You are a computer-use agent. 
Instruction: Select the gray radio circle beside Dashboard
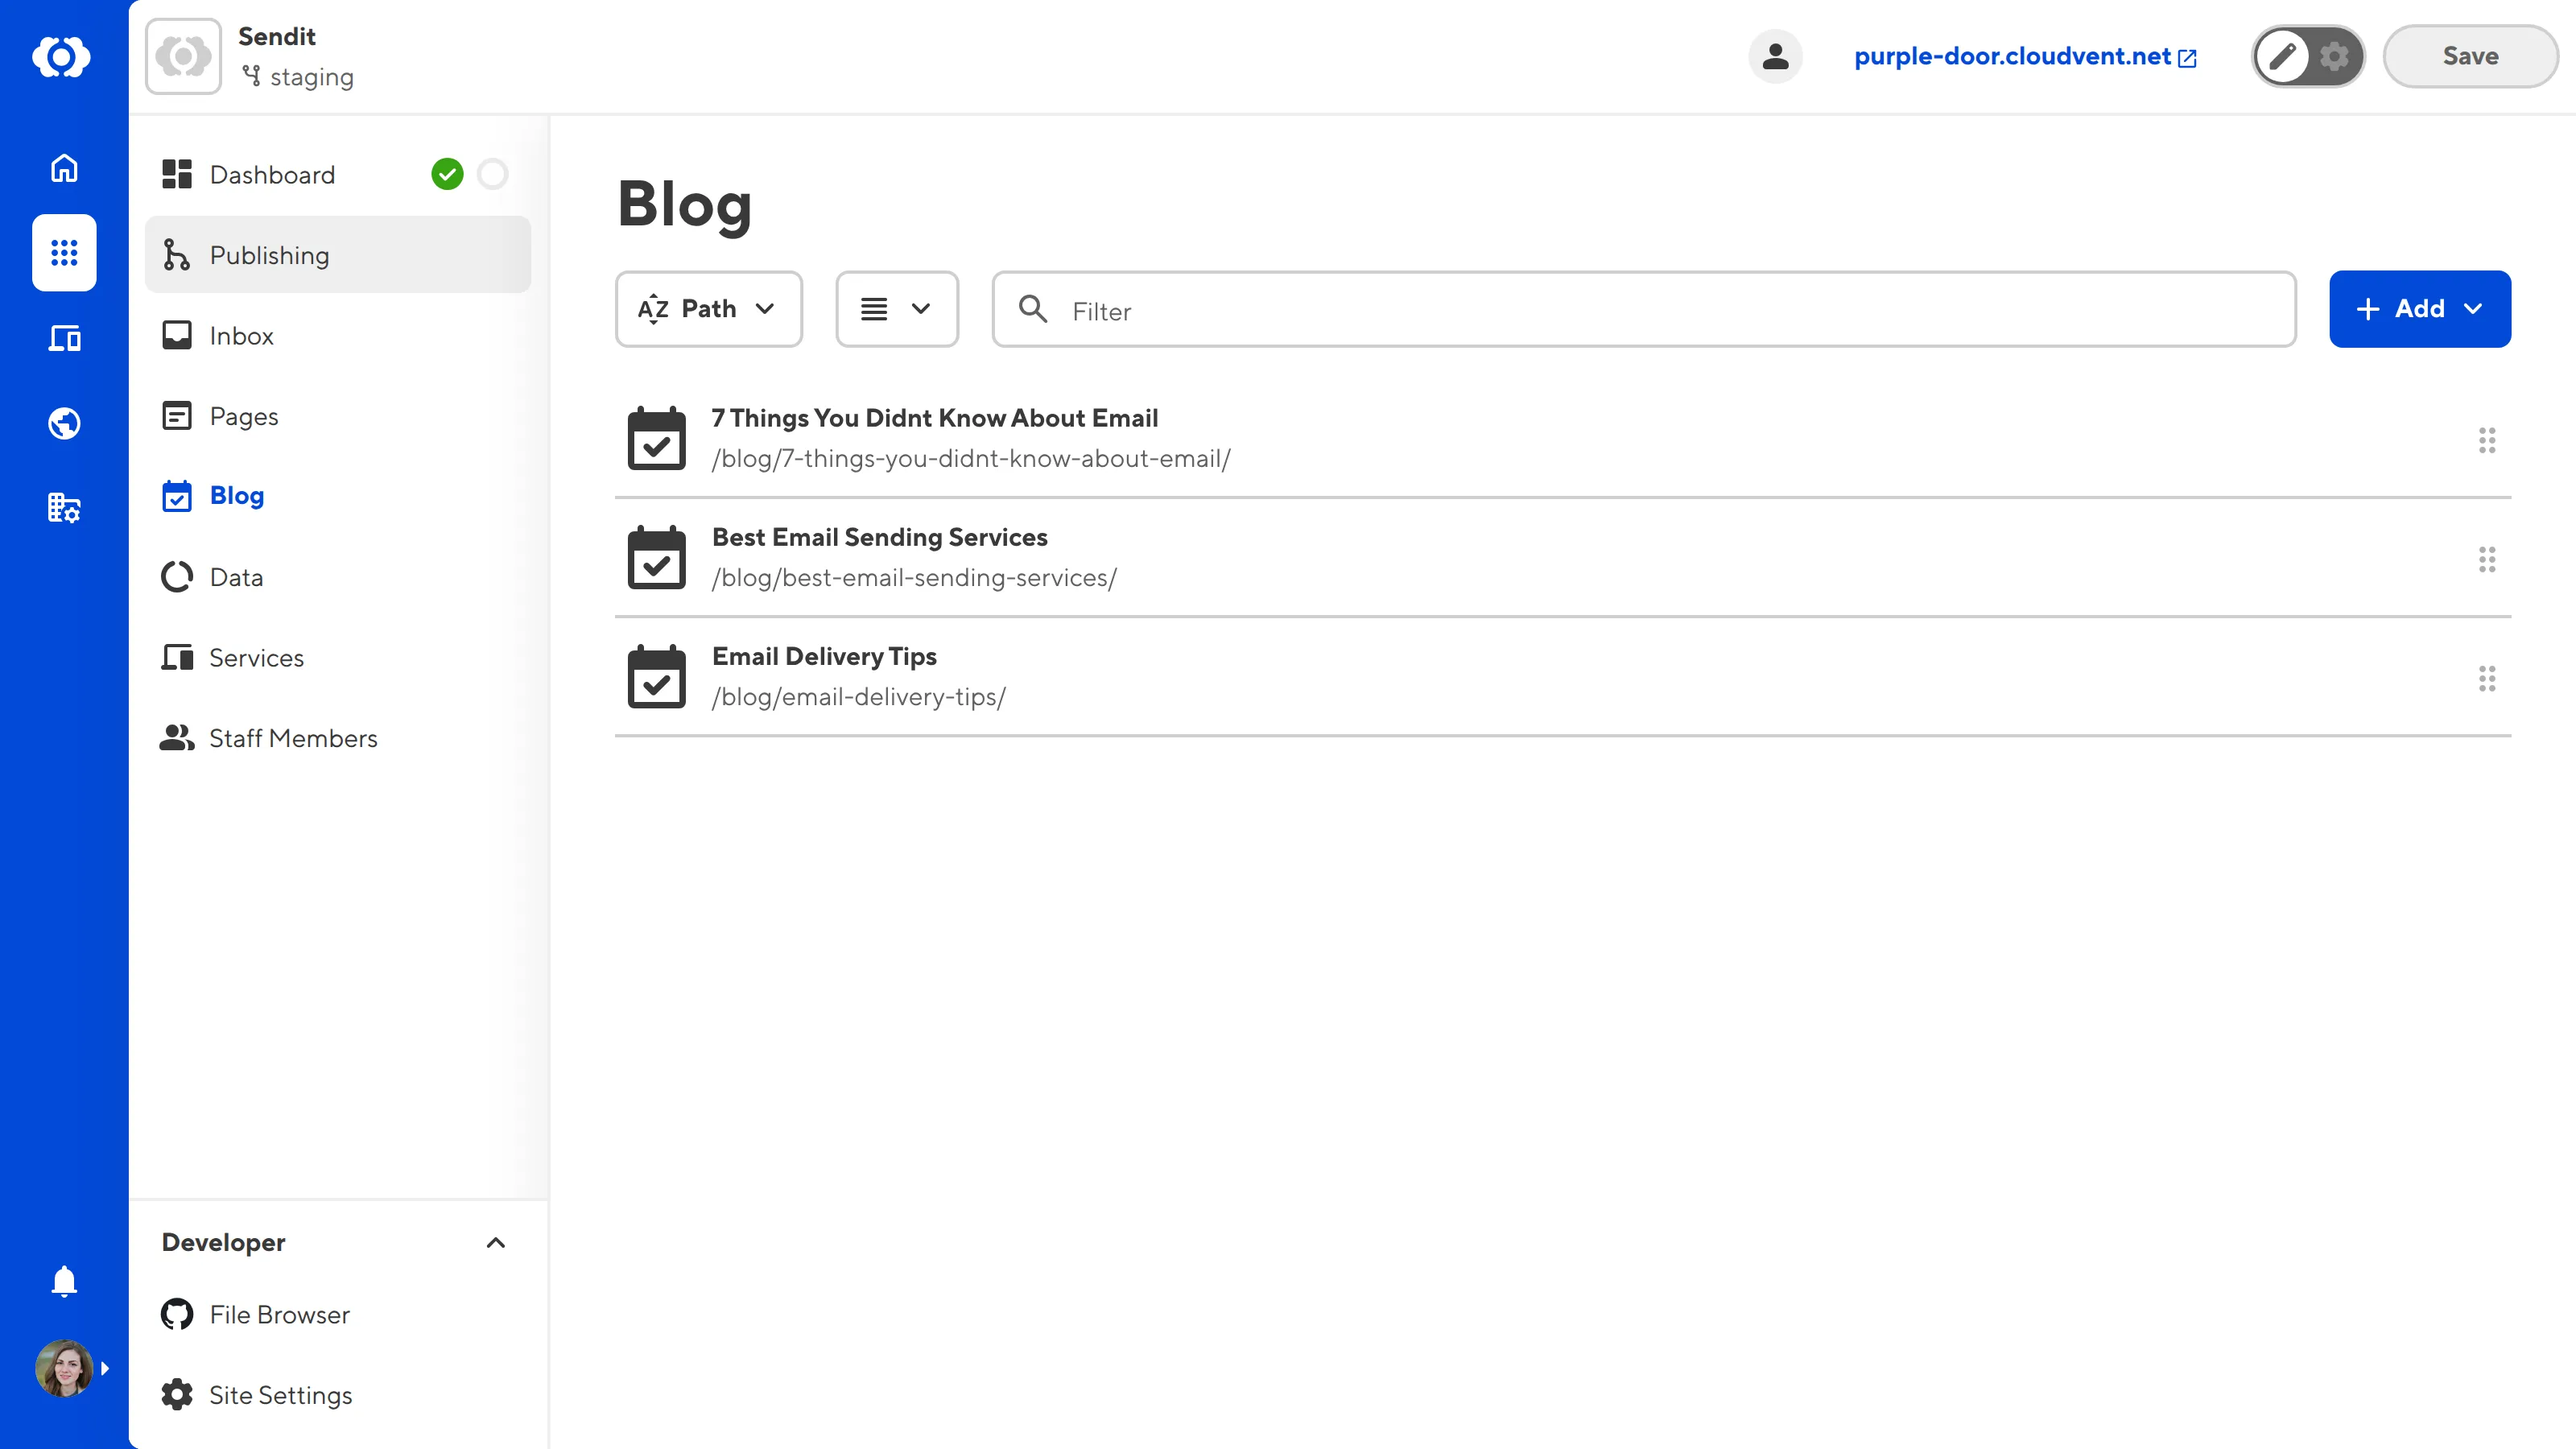click(x=493, y=173)
